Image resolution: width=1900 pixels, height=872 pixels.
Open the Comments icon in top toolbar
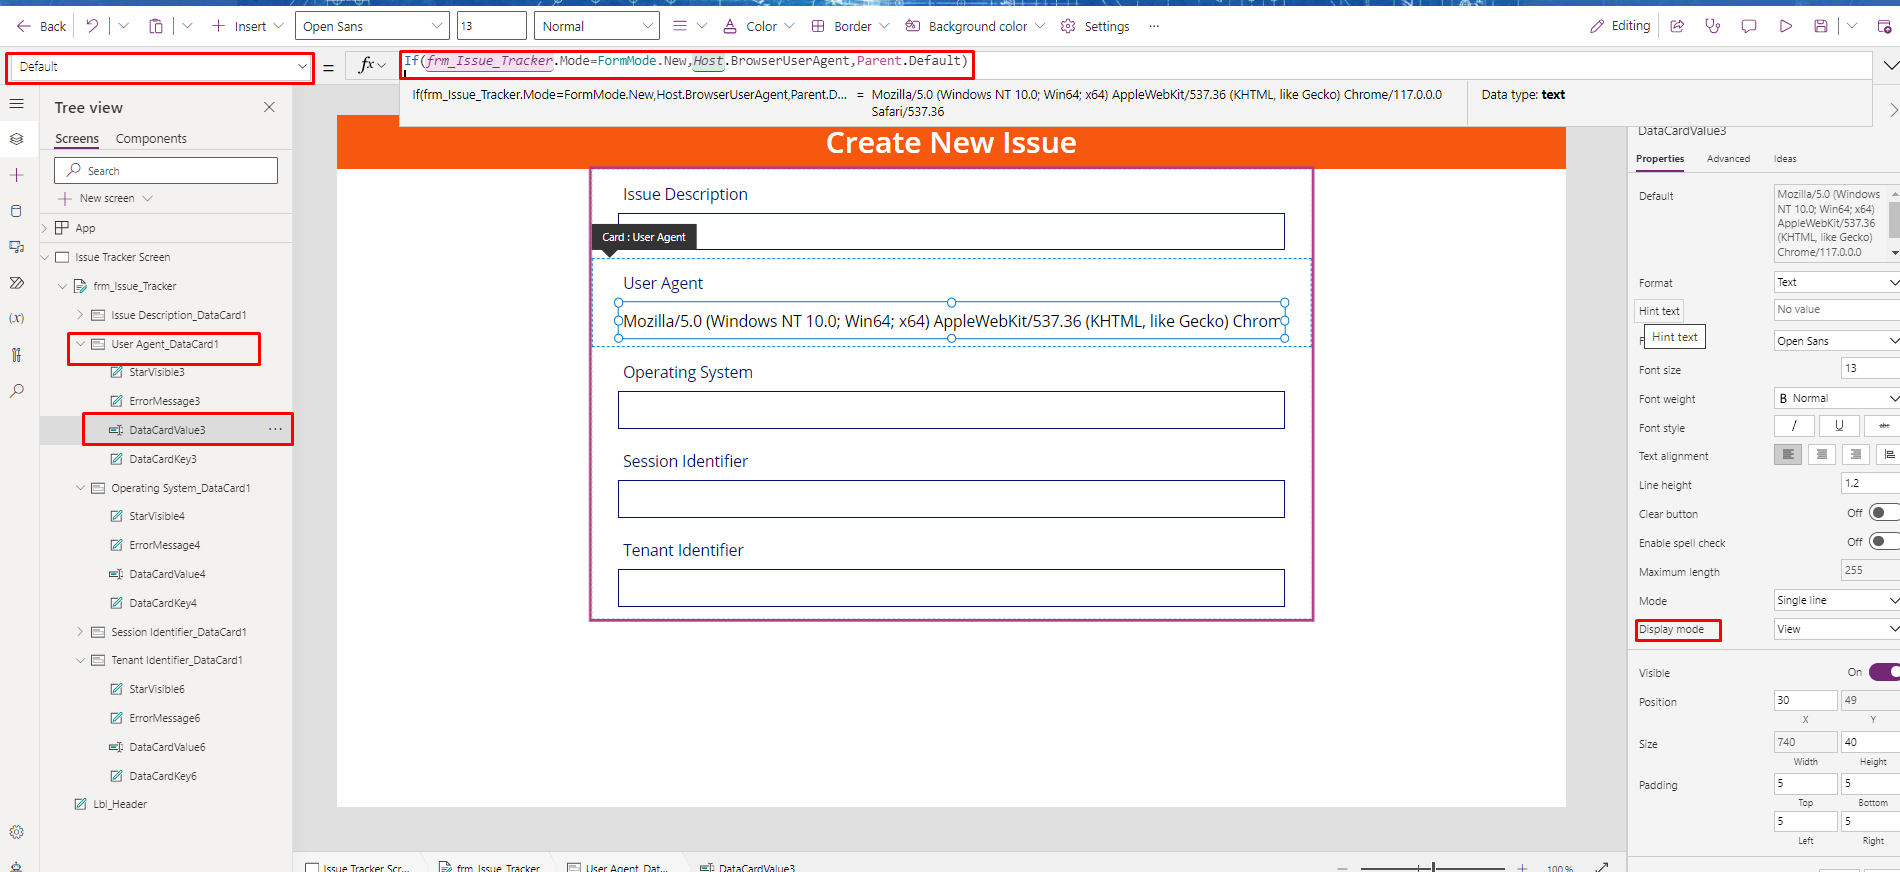tap(1749, 26)
